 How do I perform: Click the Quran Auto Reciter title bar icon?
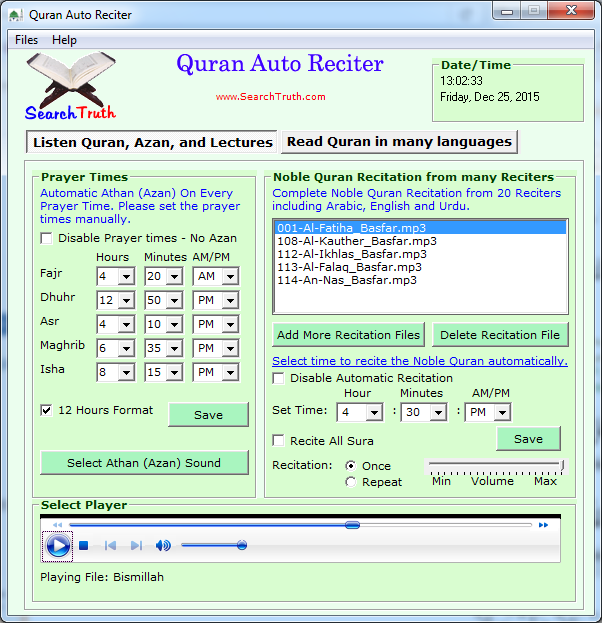15,15
